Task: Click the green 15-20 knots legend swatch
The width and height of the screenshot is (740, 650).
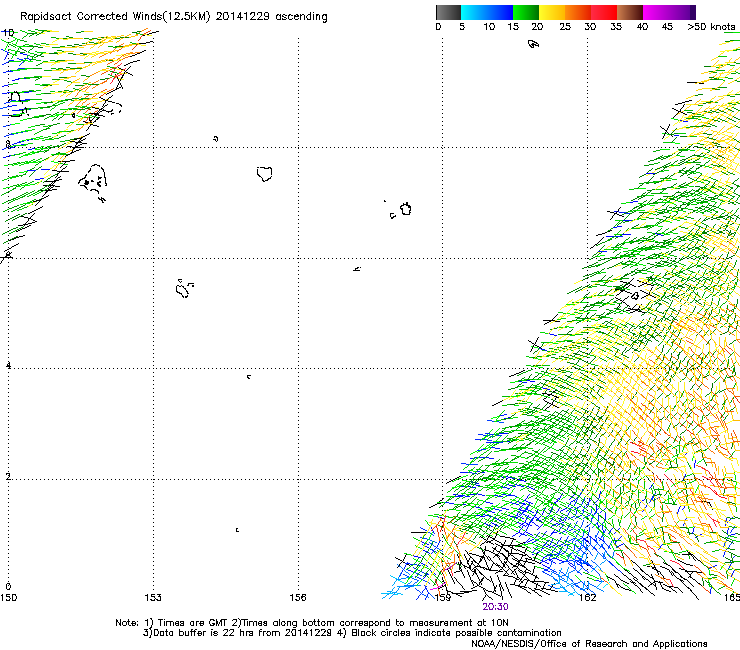Action: tap(526, 12)
